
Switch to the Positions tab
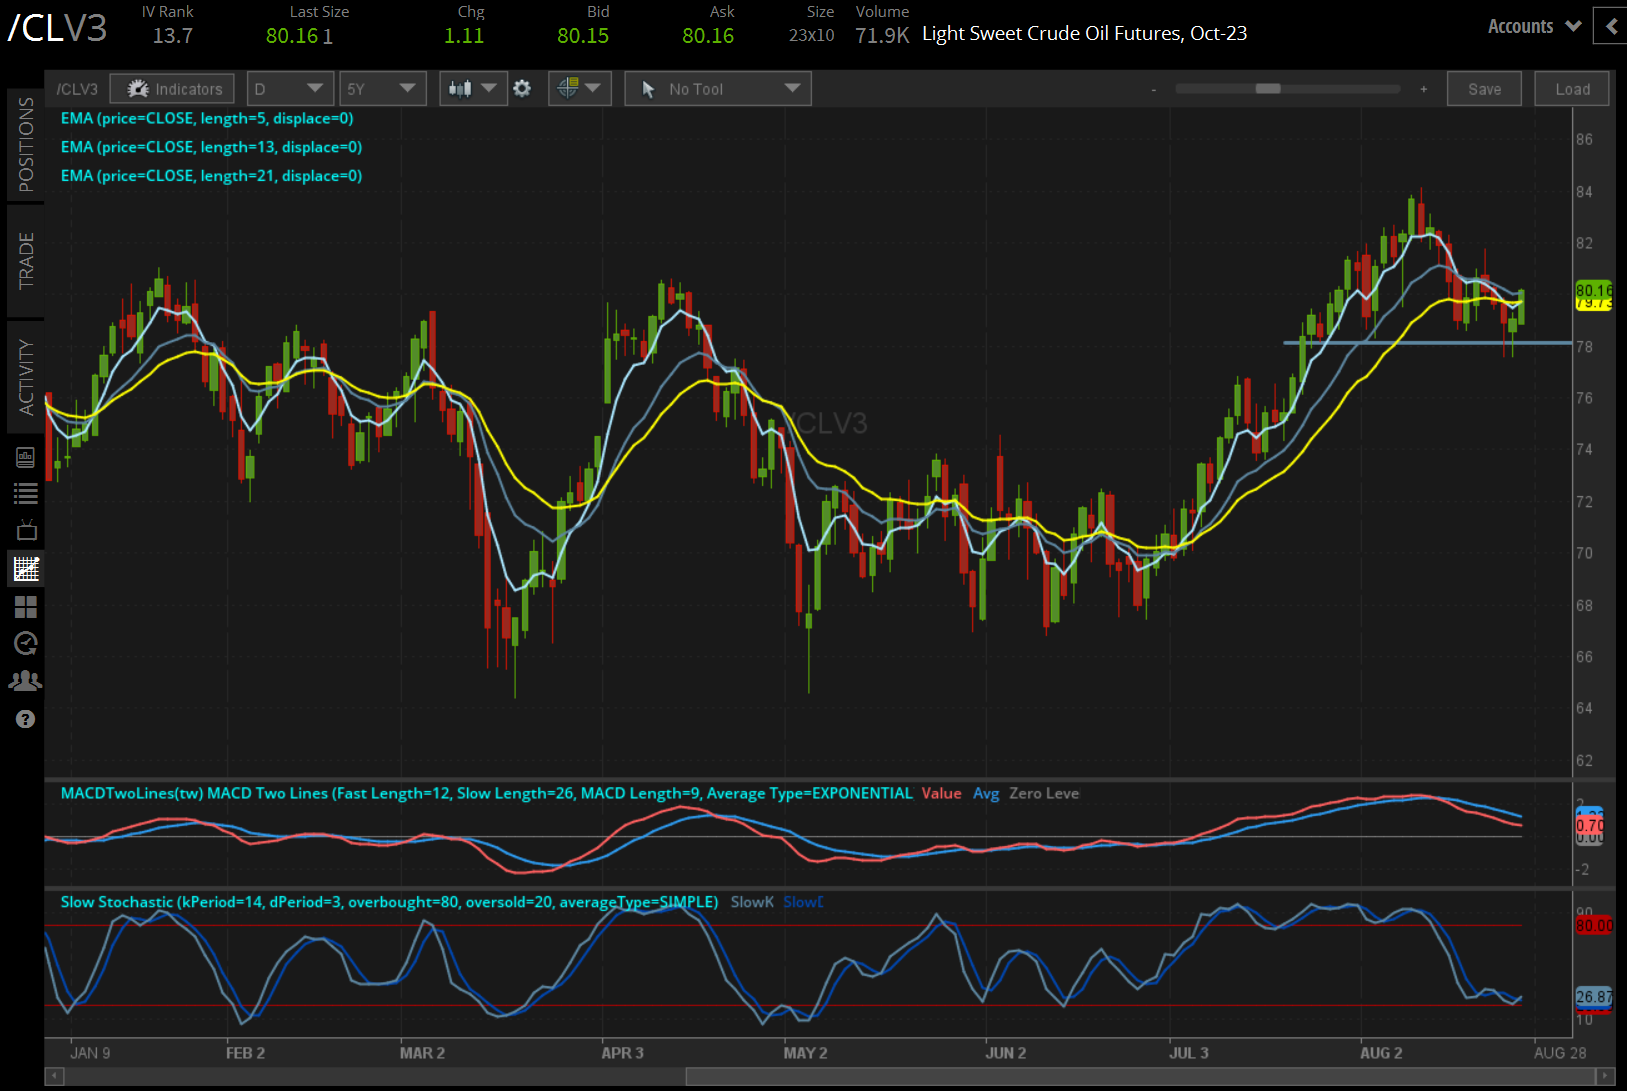26,145
